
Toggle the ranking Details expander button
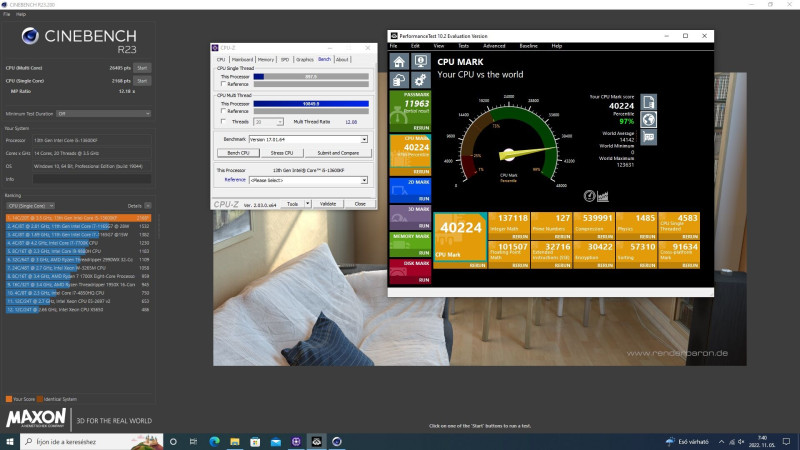147,206
